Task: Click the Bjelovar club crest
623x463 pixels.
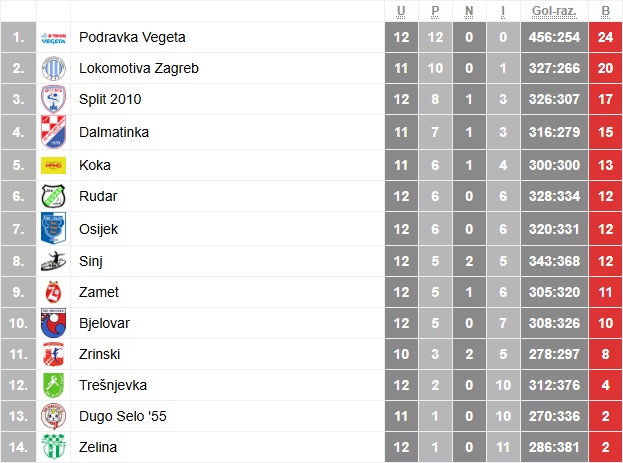Action: (53, 323)
